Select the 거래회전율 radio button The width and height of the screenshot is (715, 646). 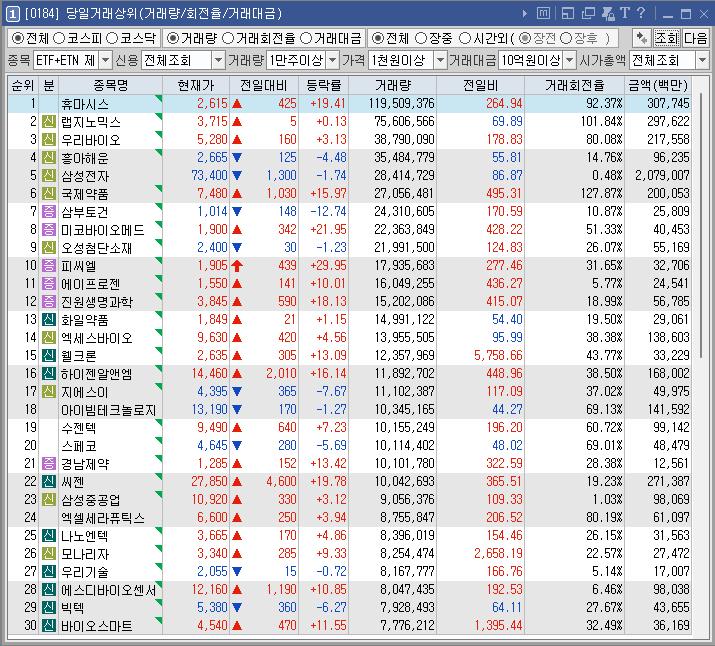coord(228,38)
